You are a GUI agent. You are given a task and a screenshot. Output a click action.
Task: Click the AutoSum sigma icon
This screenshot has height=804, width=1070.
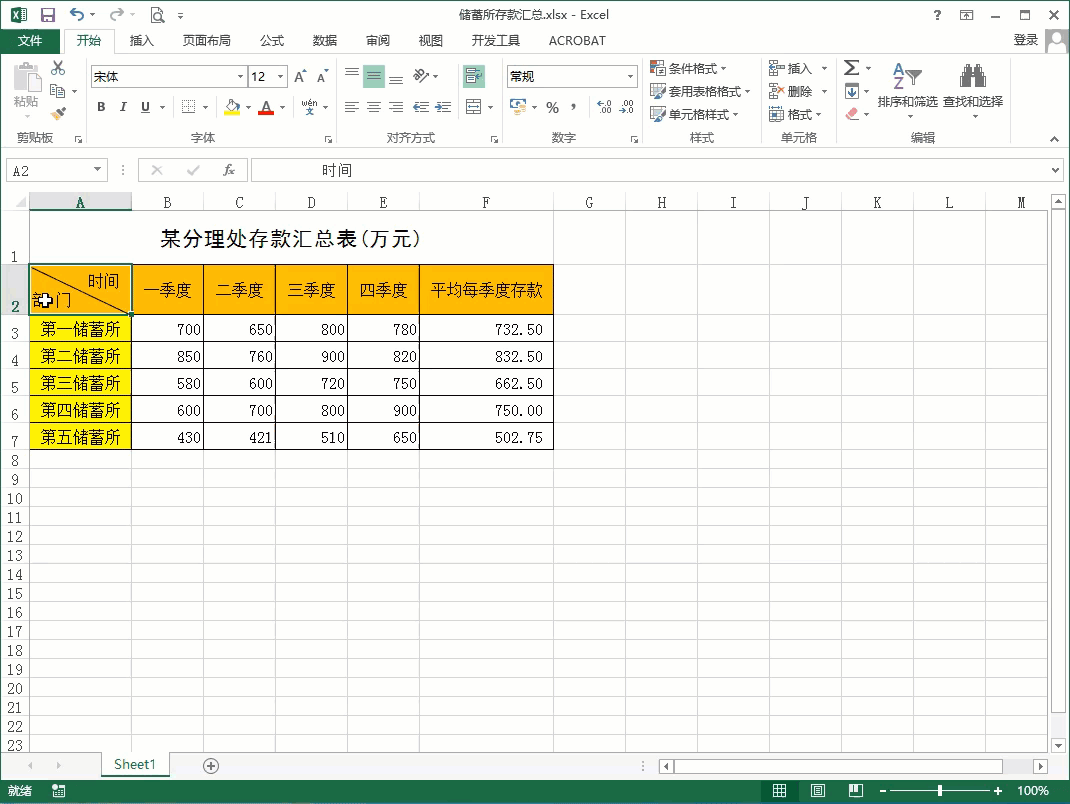(x=852, y=68)
